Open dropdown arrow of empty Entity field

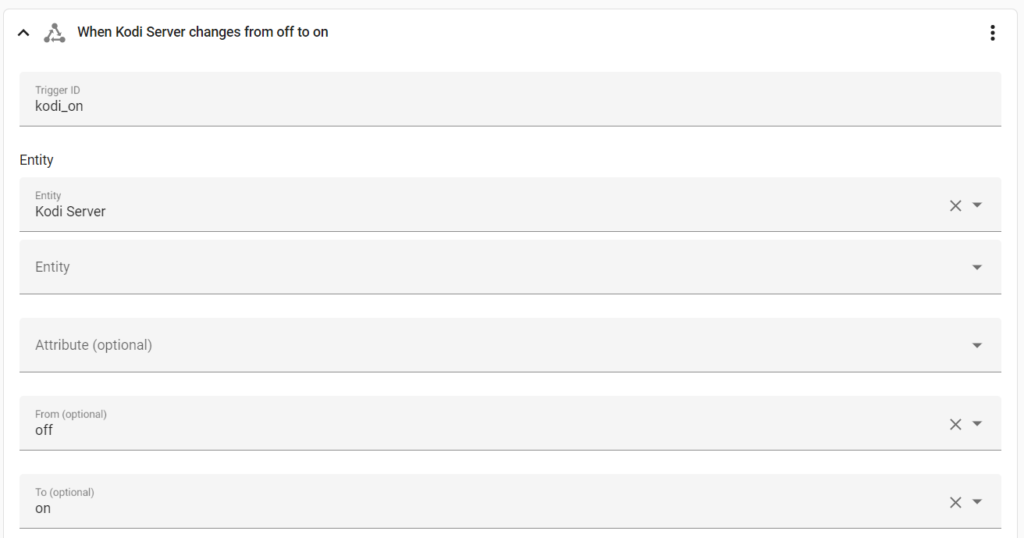point(977,267)
